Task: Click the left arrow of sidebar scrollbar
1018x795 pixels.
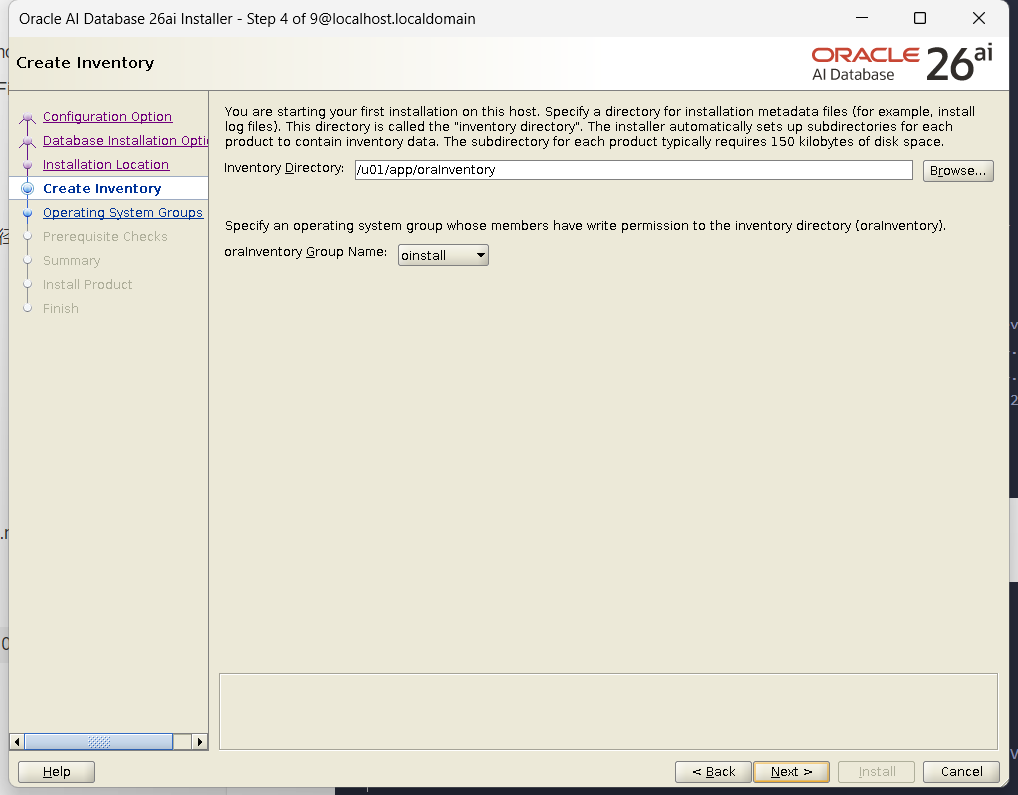Action: (x=17, y=741)
